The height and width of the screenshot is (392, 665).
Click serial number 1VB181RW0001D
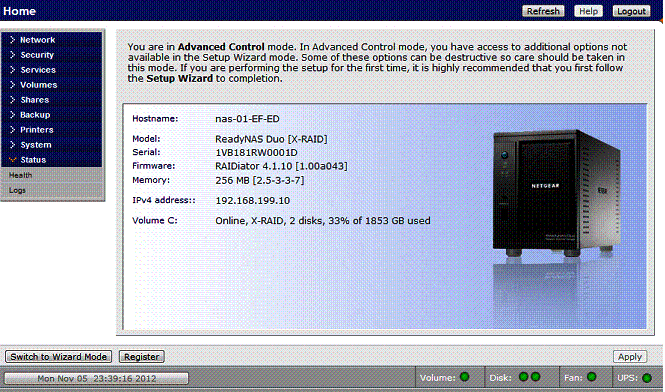257,152
